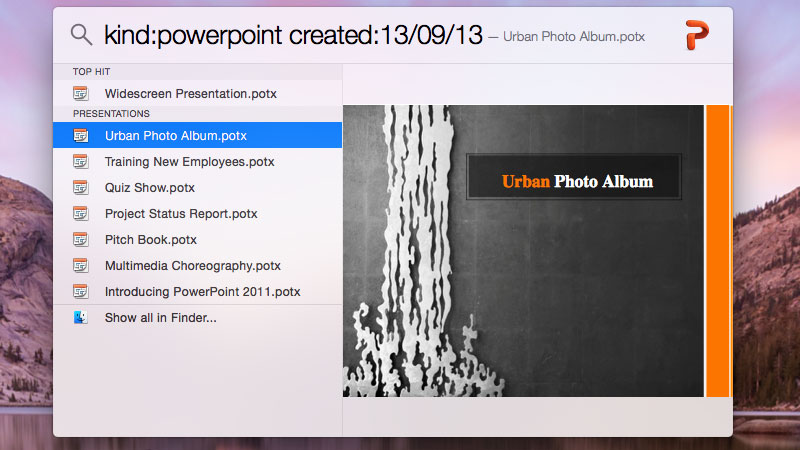Click the Quiz Show file icon
Viewport: 800px width, 450px height.
point(81,188)
